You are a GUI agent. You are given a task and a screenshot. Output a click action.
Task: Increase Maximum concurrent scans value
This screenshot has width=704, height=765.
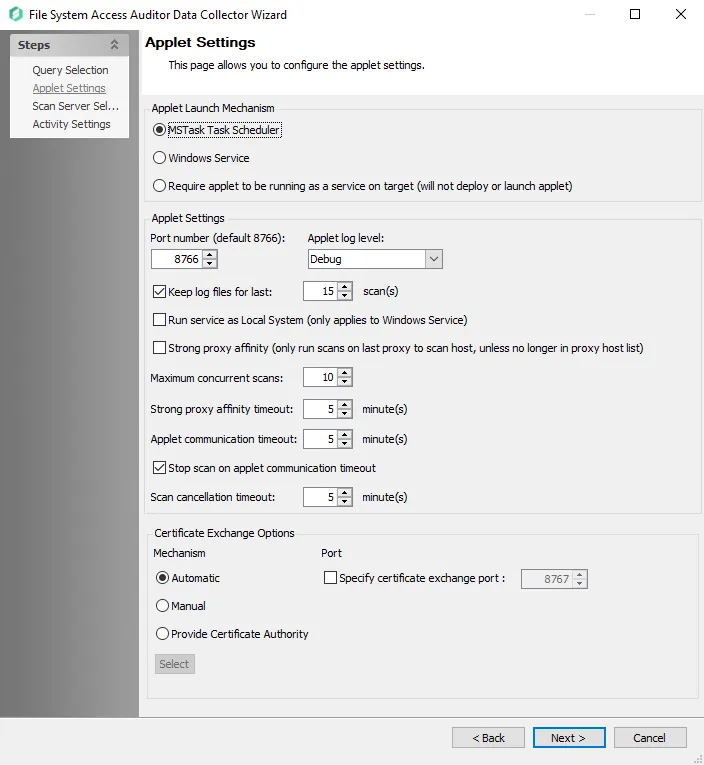(x=344, y=372)
